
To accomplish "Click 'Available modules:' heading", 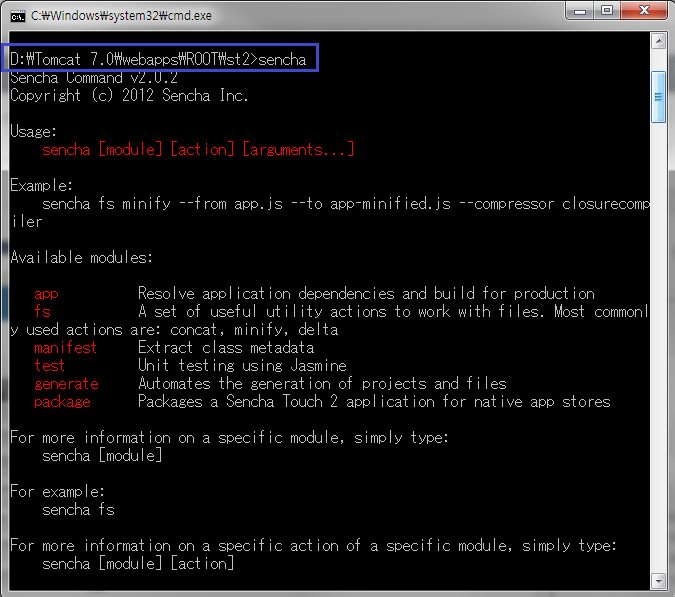I will click(x=81, y=257).
